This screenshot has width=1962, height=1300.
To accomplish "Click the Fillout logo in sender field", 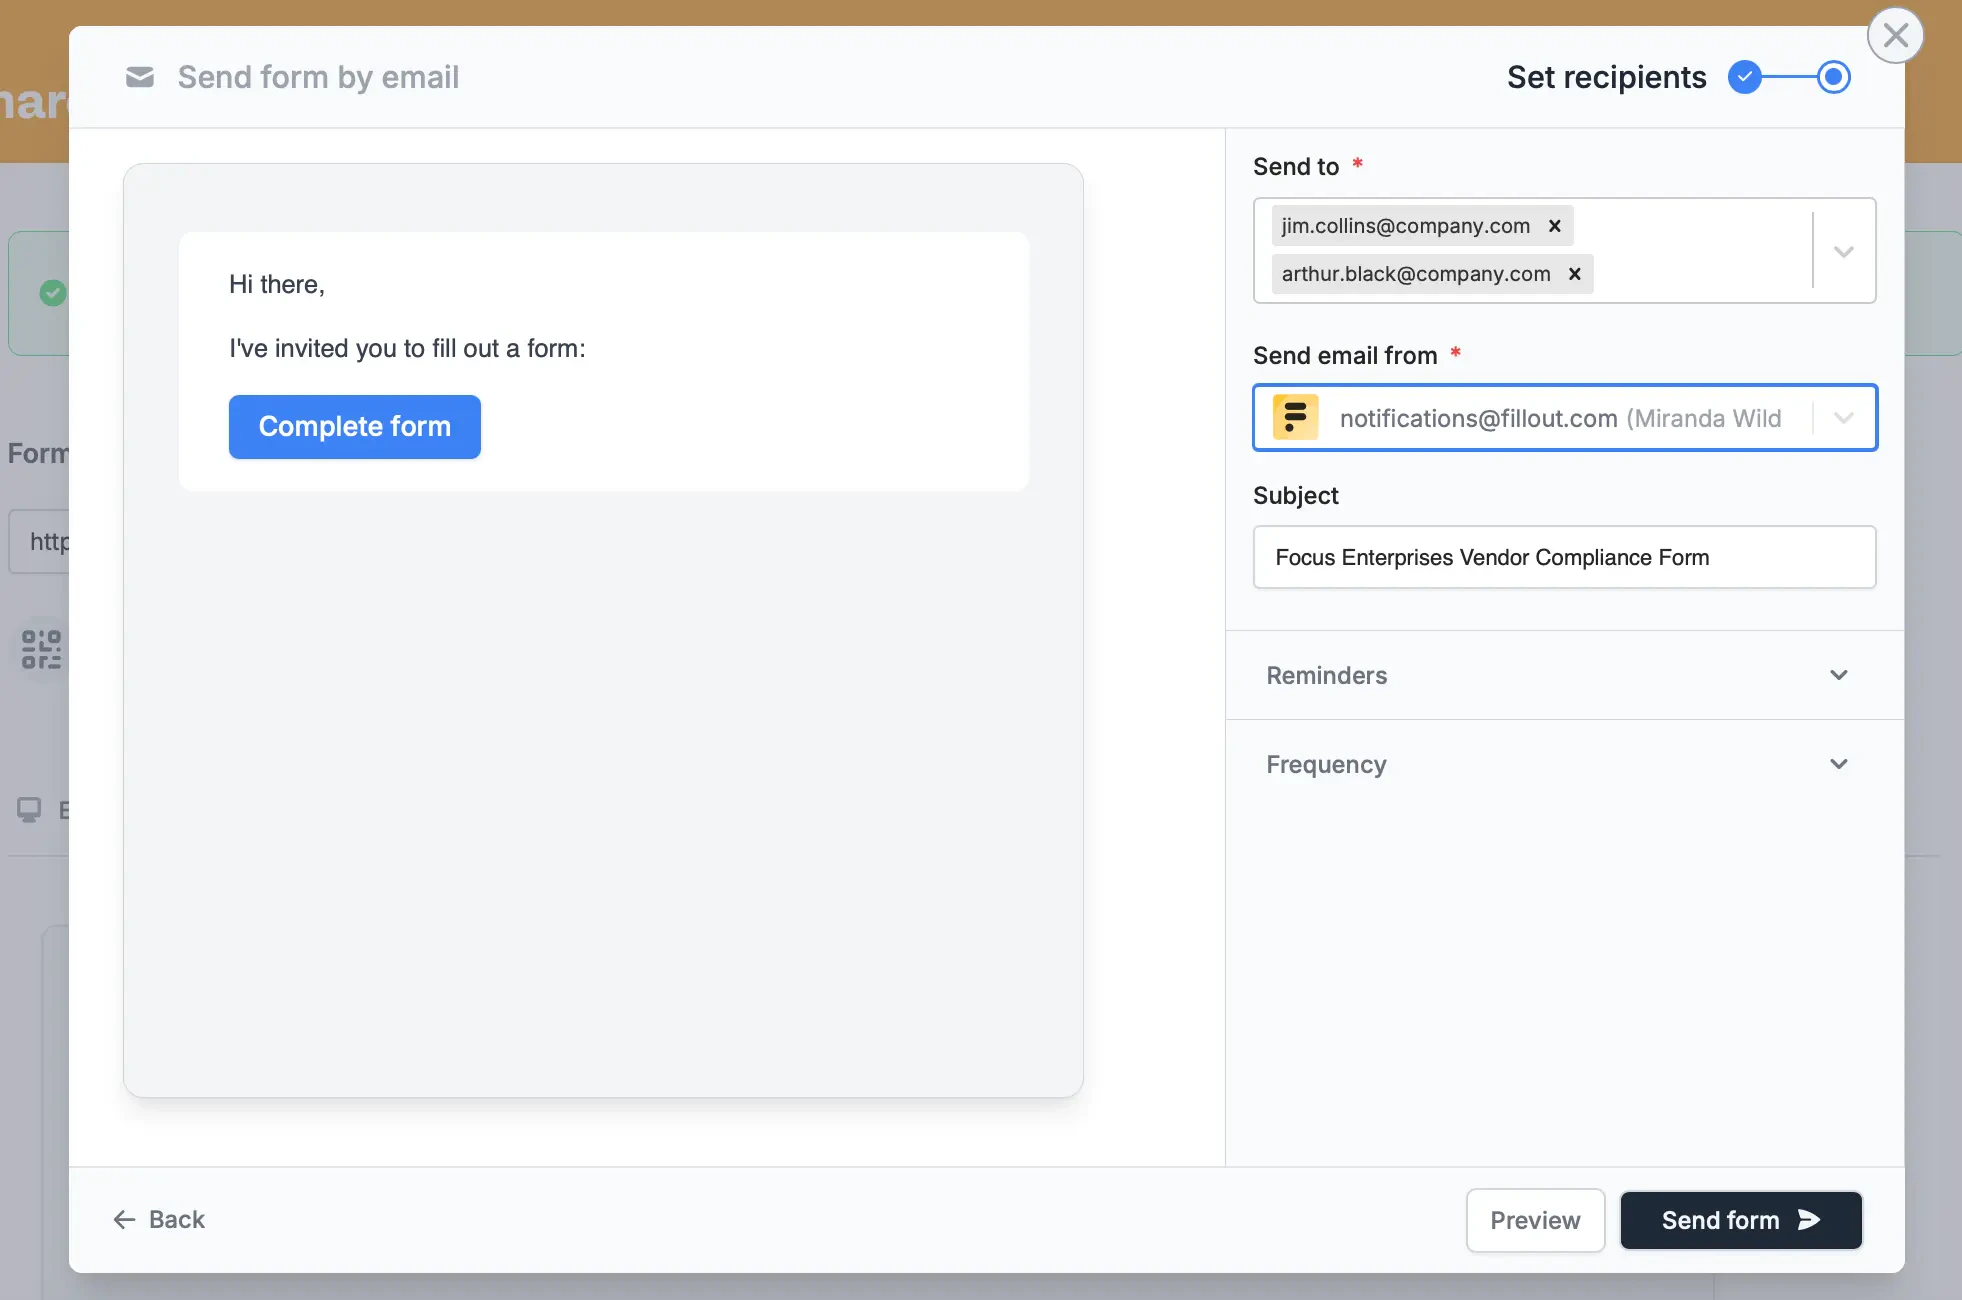I will [x=1295, y=417].
